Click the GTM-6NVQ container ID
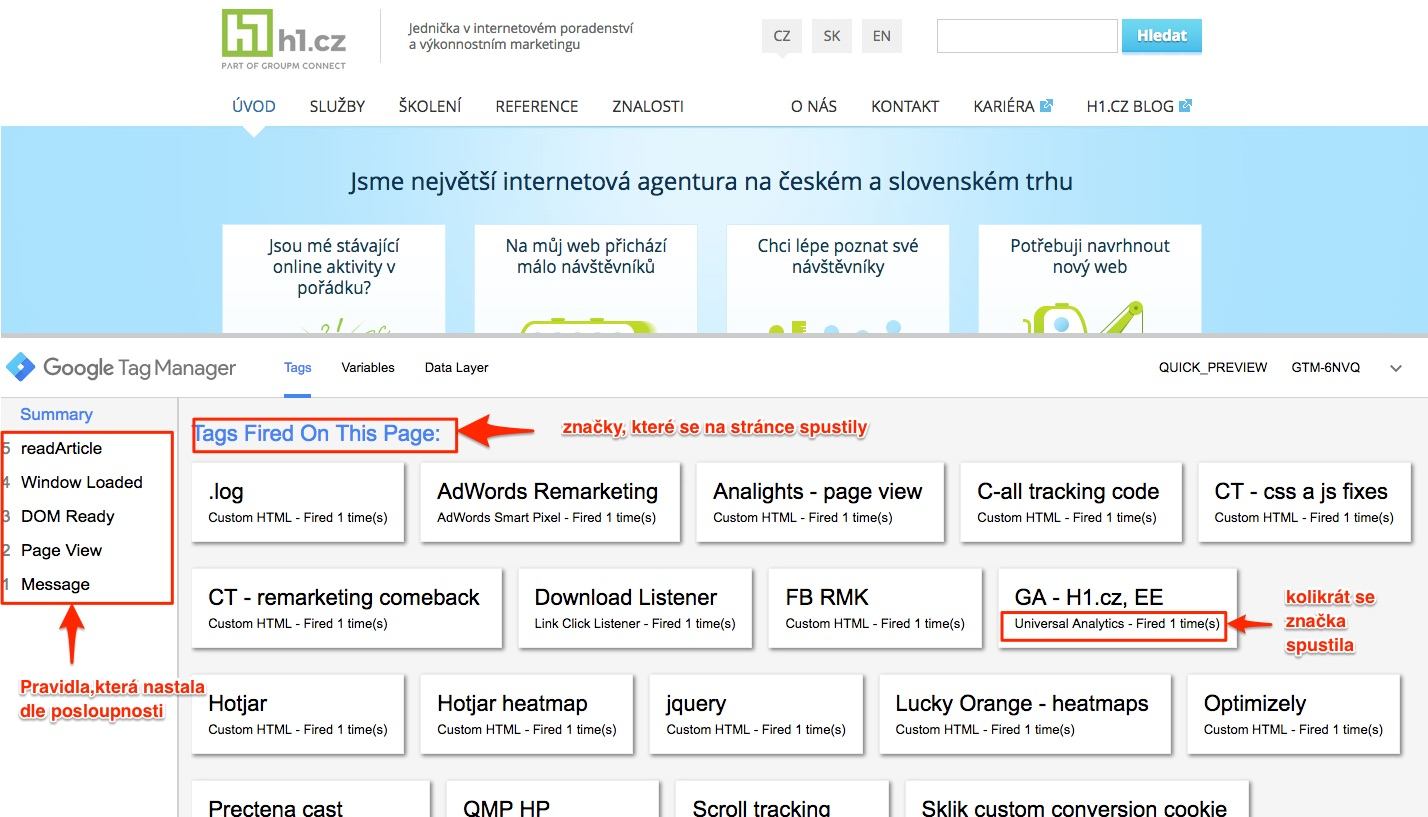 pos(1326,368)
